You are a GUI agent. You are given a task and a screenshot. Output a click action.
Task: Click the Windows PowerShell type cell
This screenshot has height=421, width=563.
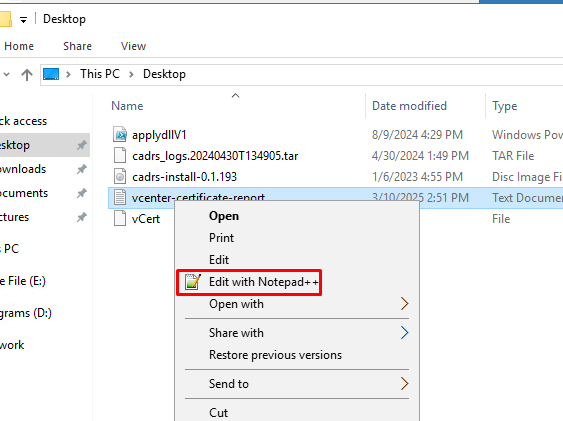coord(527,135)
